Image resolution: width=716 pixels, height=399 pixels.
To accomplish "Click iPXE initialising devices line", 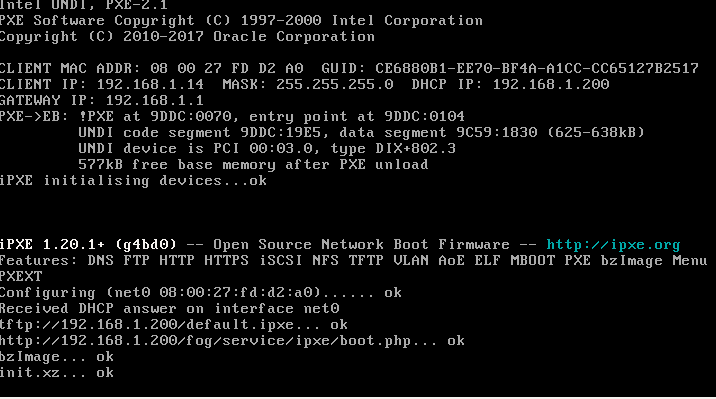I will 133,181.
